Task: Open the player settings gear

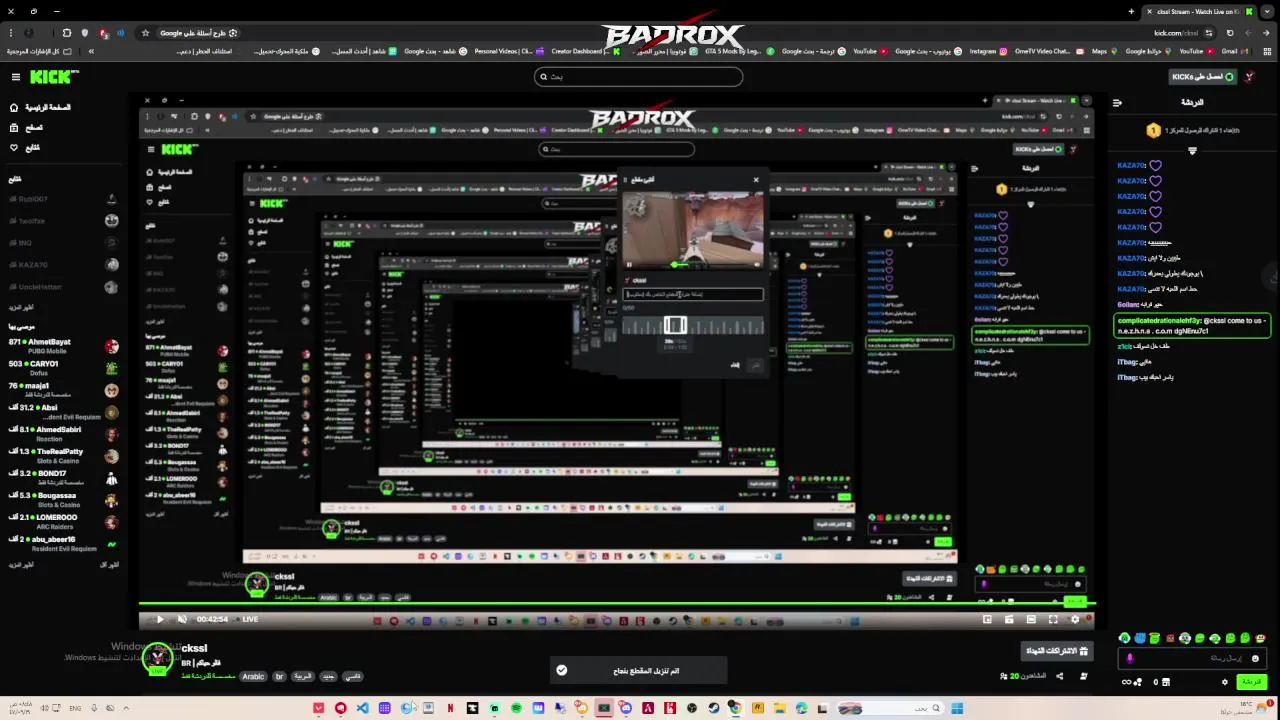Action: pos(1075,619)
